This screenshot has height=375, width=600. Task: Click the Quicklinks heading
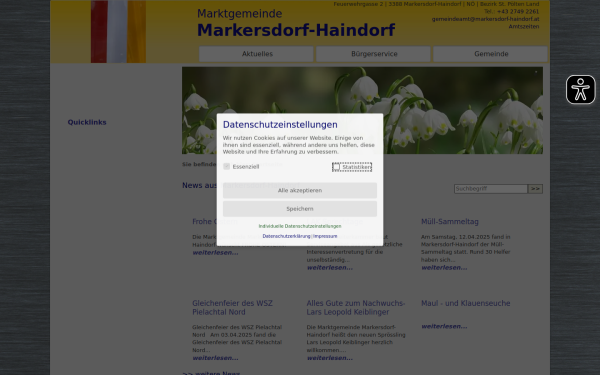(87, 122)
